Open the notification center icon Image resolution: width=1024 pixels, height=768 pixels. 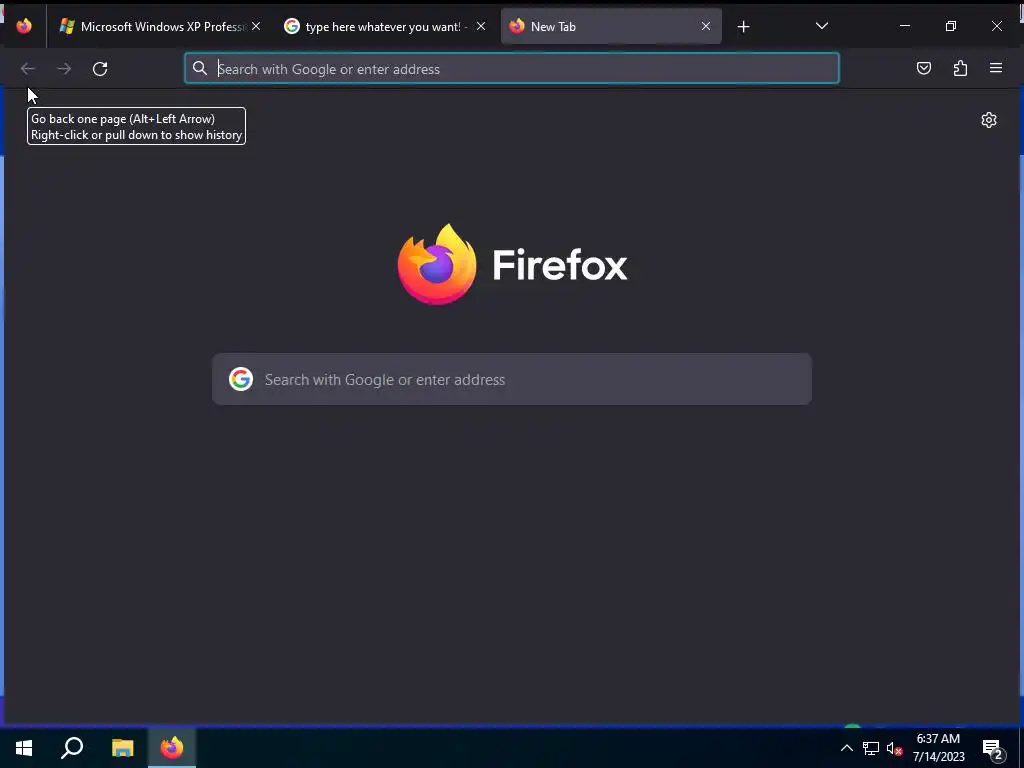993,749
